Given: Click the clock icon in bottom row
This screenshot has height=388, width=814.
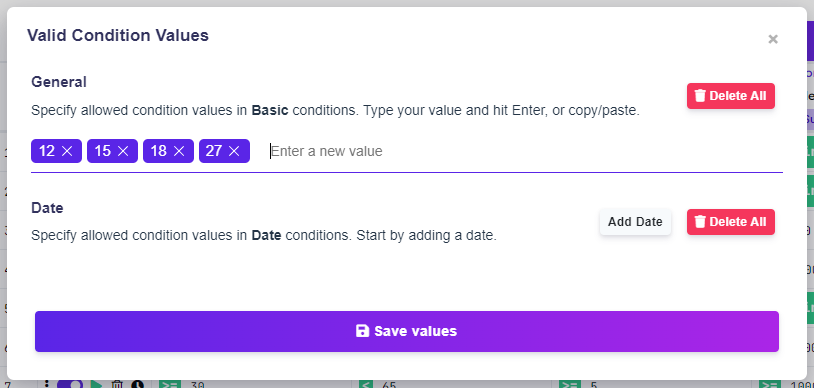Looking at the screenshot, I should (137, 384).
